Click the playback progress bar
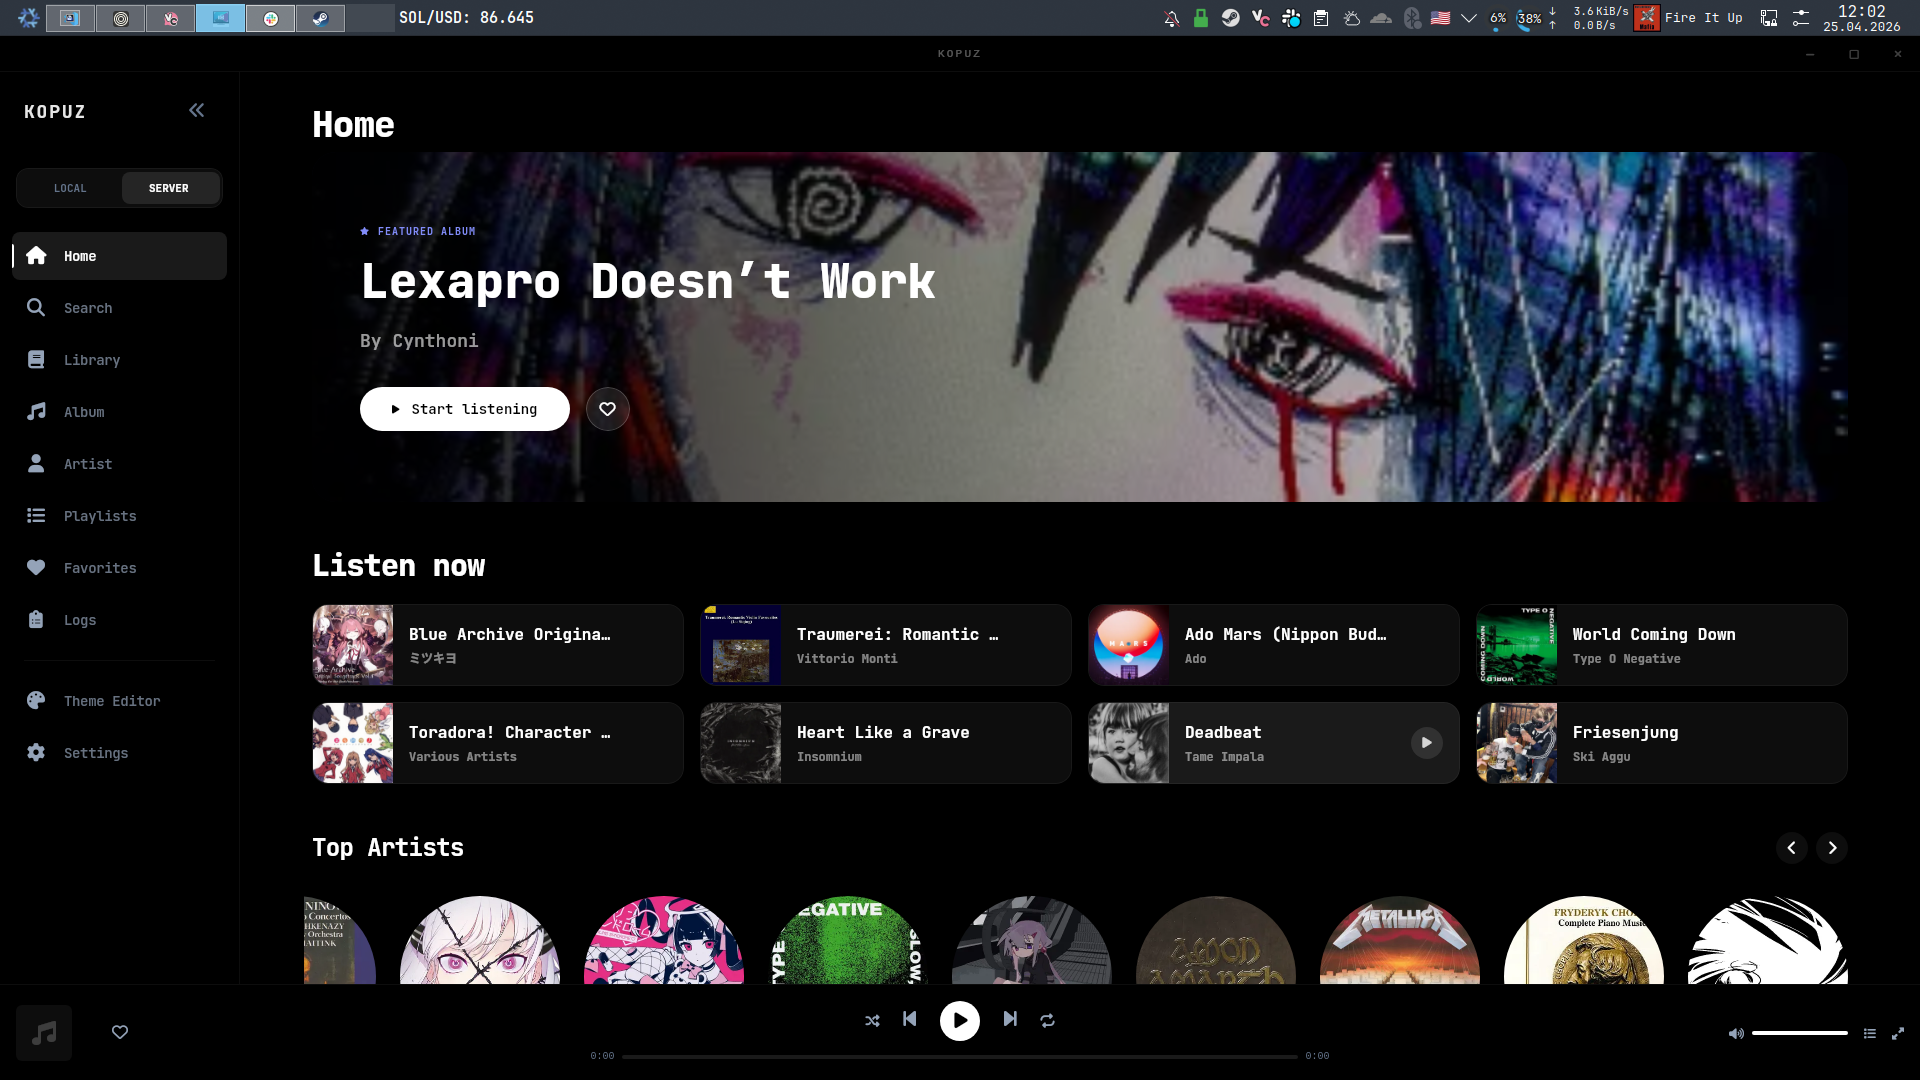The width and height of the screenshot is (1920, 1080). point(960,1056)
